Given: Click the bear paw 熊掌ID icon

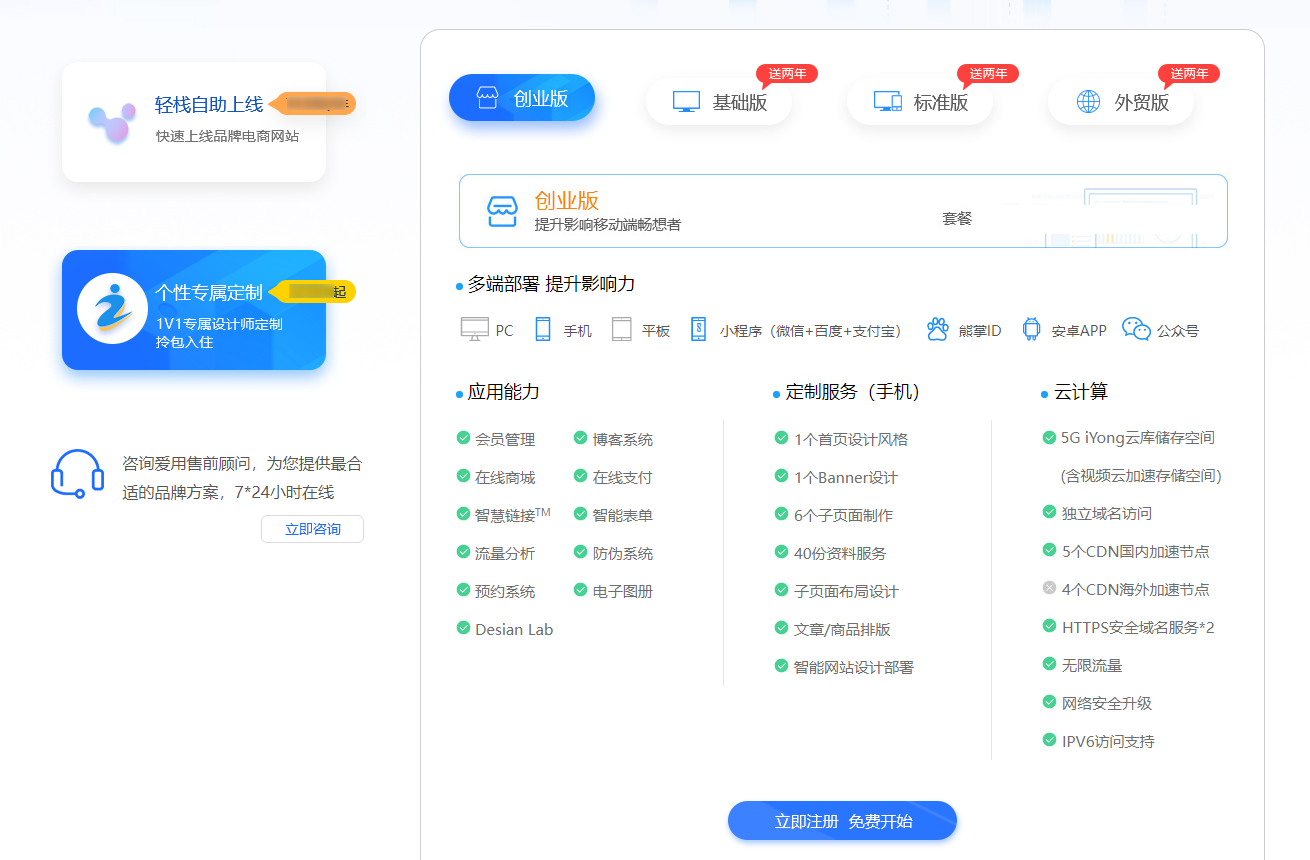Looking at the screenshot, I should coord(937,330).
